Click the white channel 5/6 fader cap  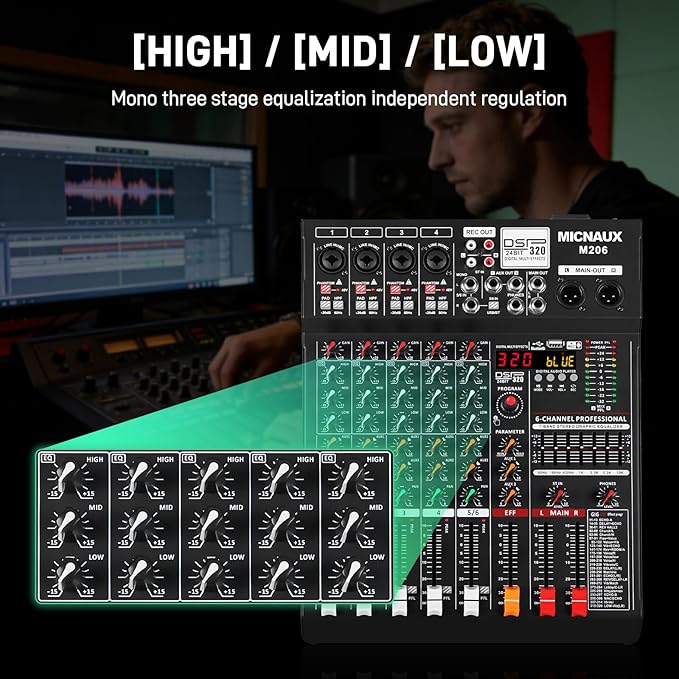pos(471,601)
